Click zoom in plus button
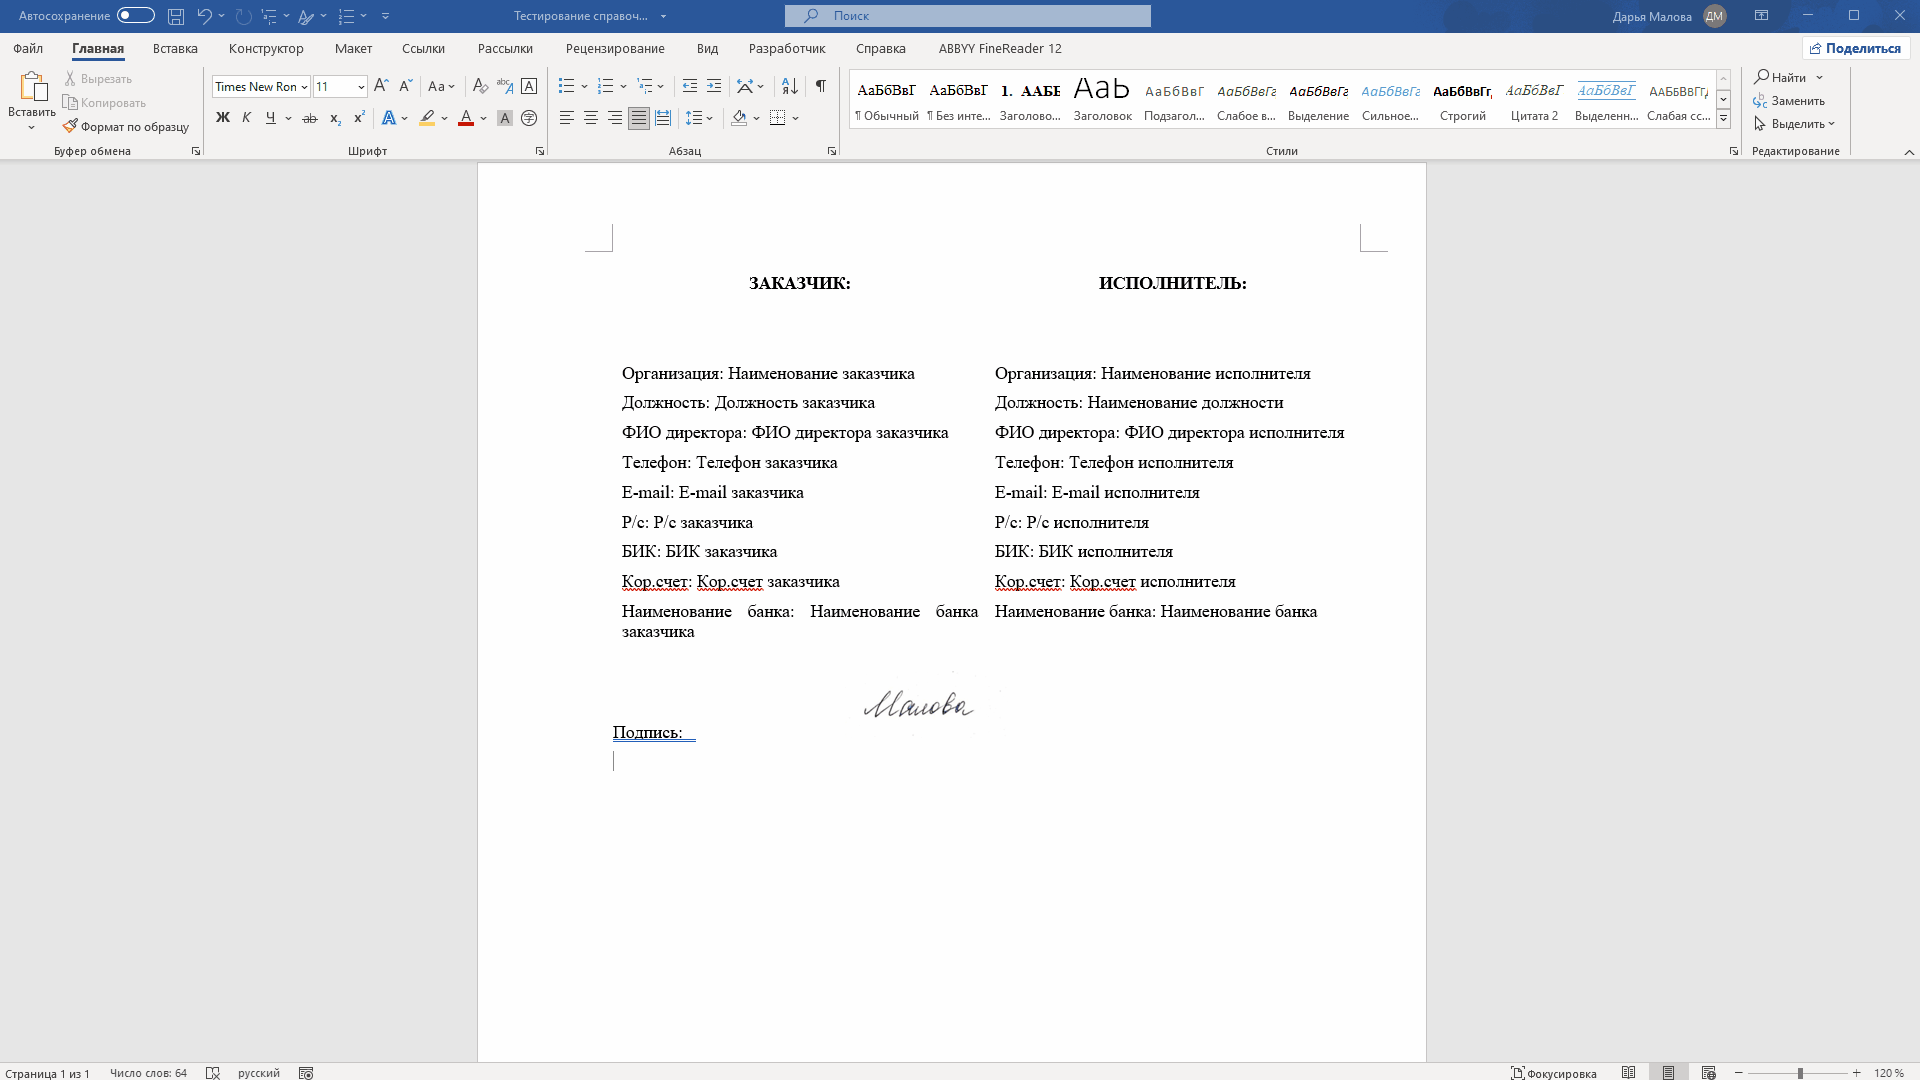 pos(1857,1072)
